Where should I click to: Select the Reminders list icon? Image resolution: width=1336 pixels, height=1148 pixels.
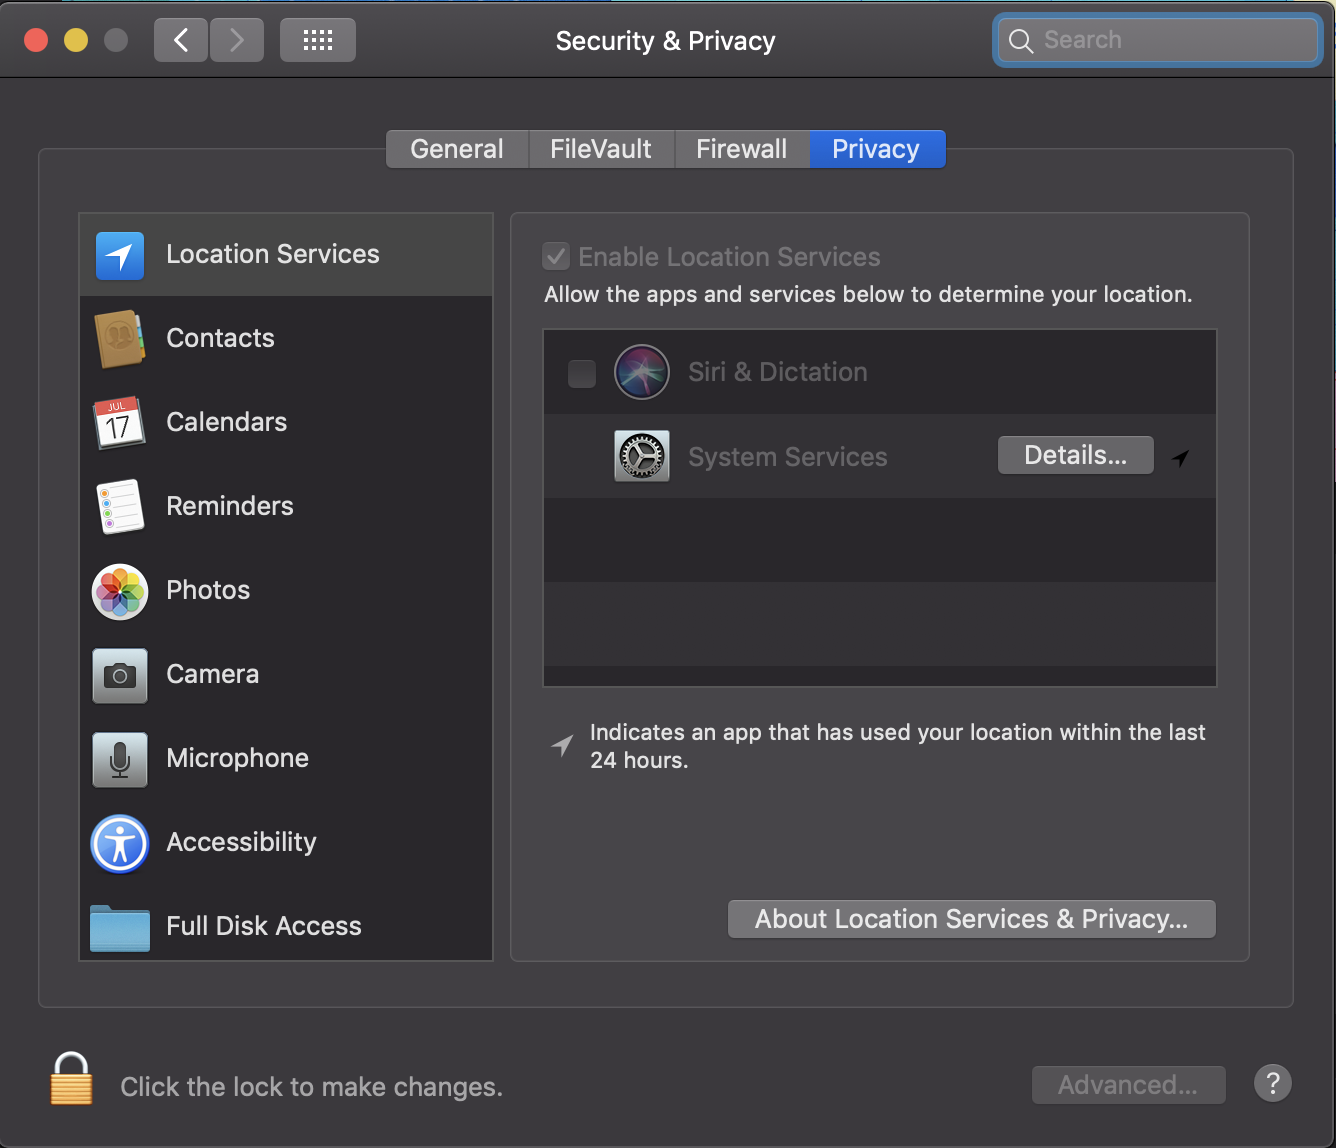[120, 507]
